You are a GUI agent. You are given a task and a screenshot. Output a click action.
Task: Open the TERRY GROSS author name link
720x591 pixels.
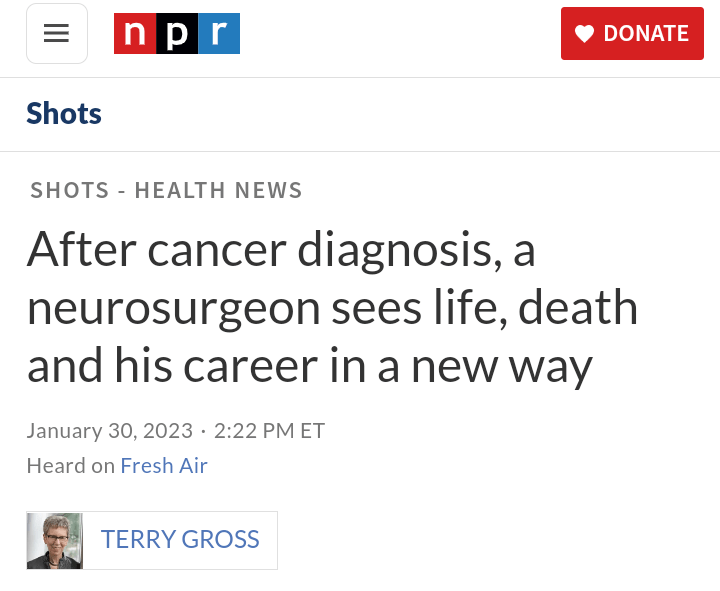pos(180,540)
